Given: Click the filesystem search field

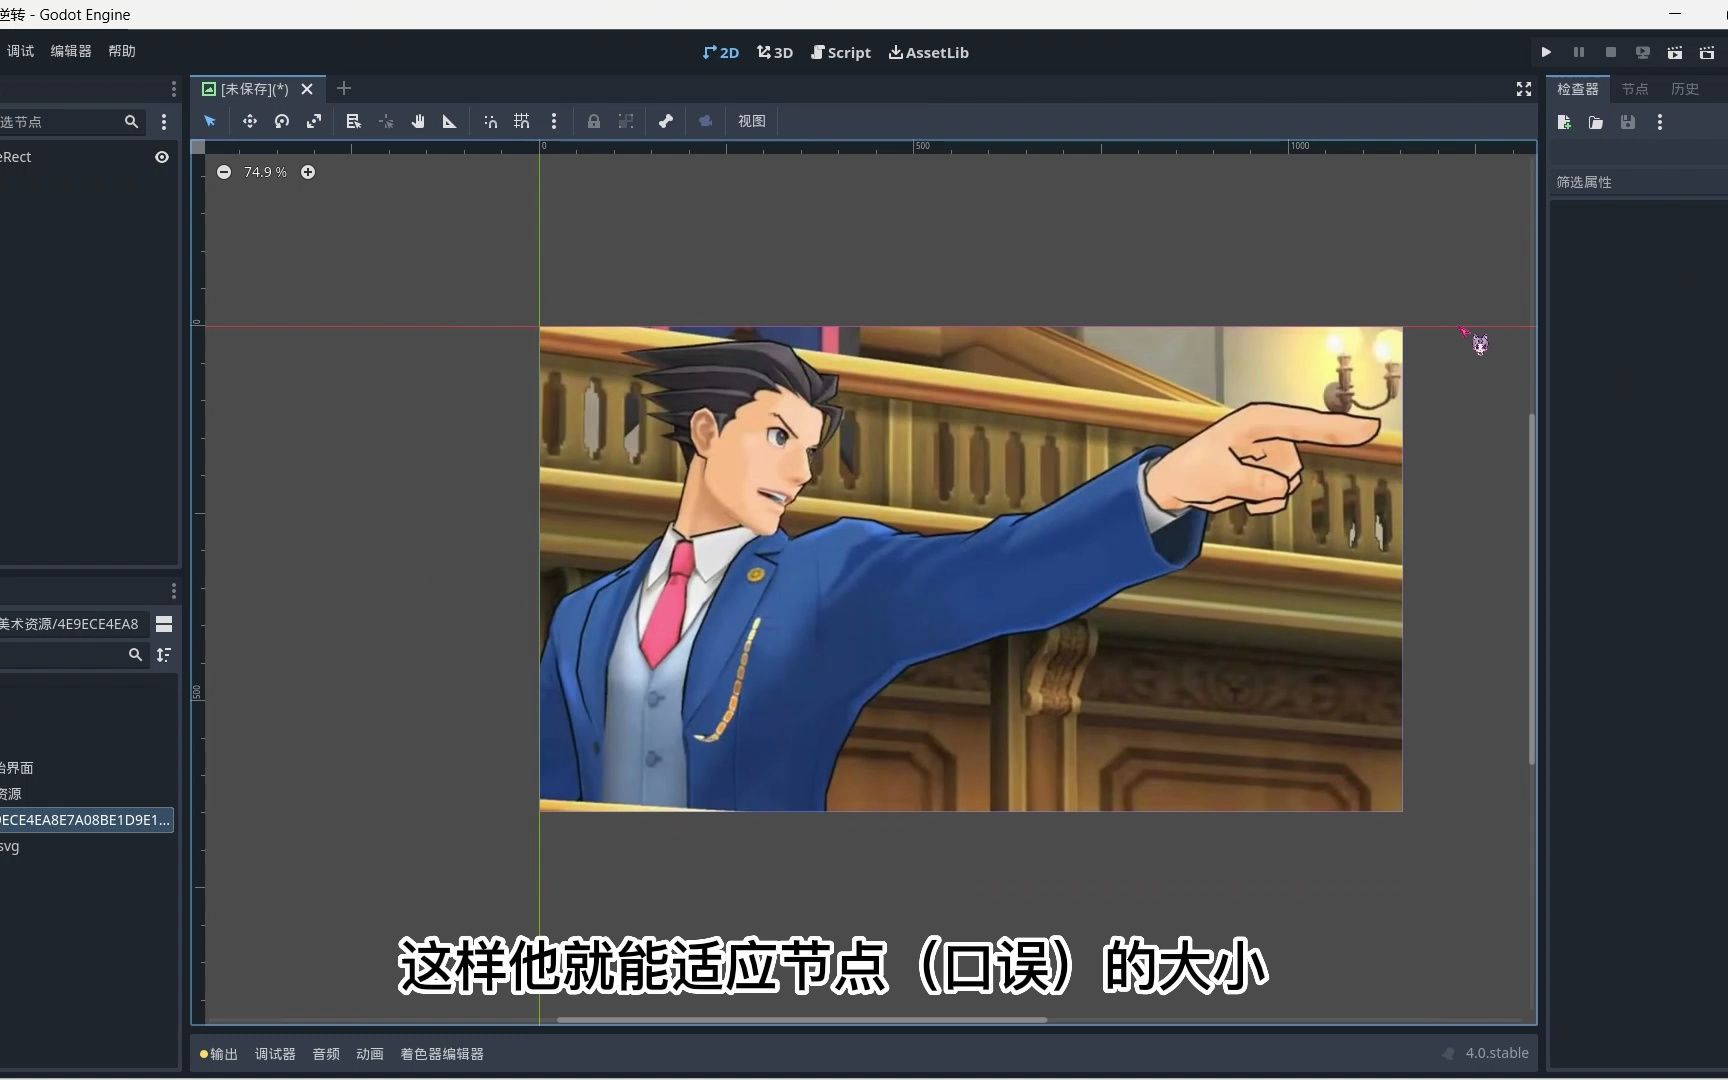Looking at the screenshot, I should click(73, 654).
